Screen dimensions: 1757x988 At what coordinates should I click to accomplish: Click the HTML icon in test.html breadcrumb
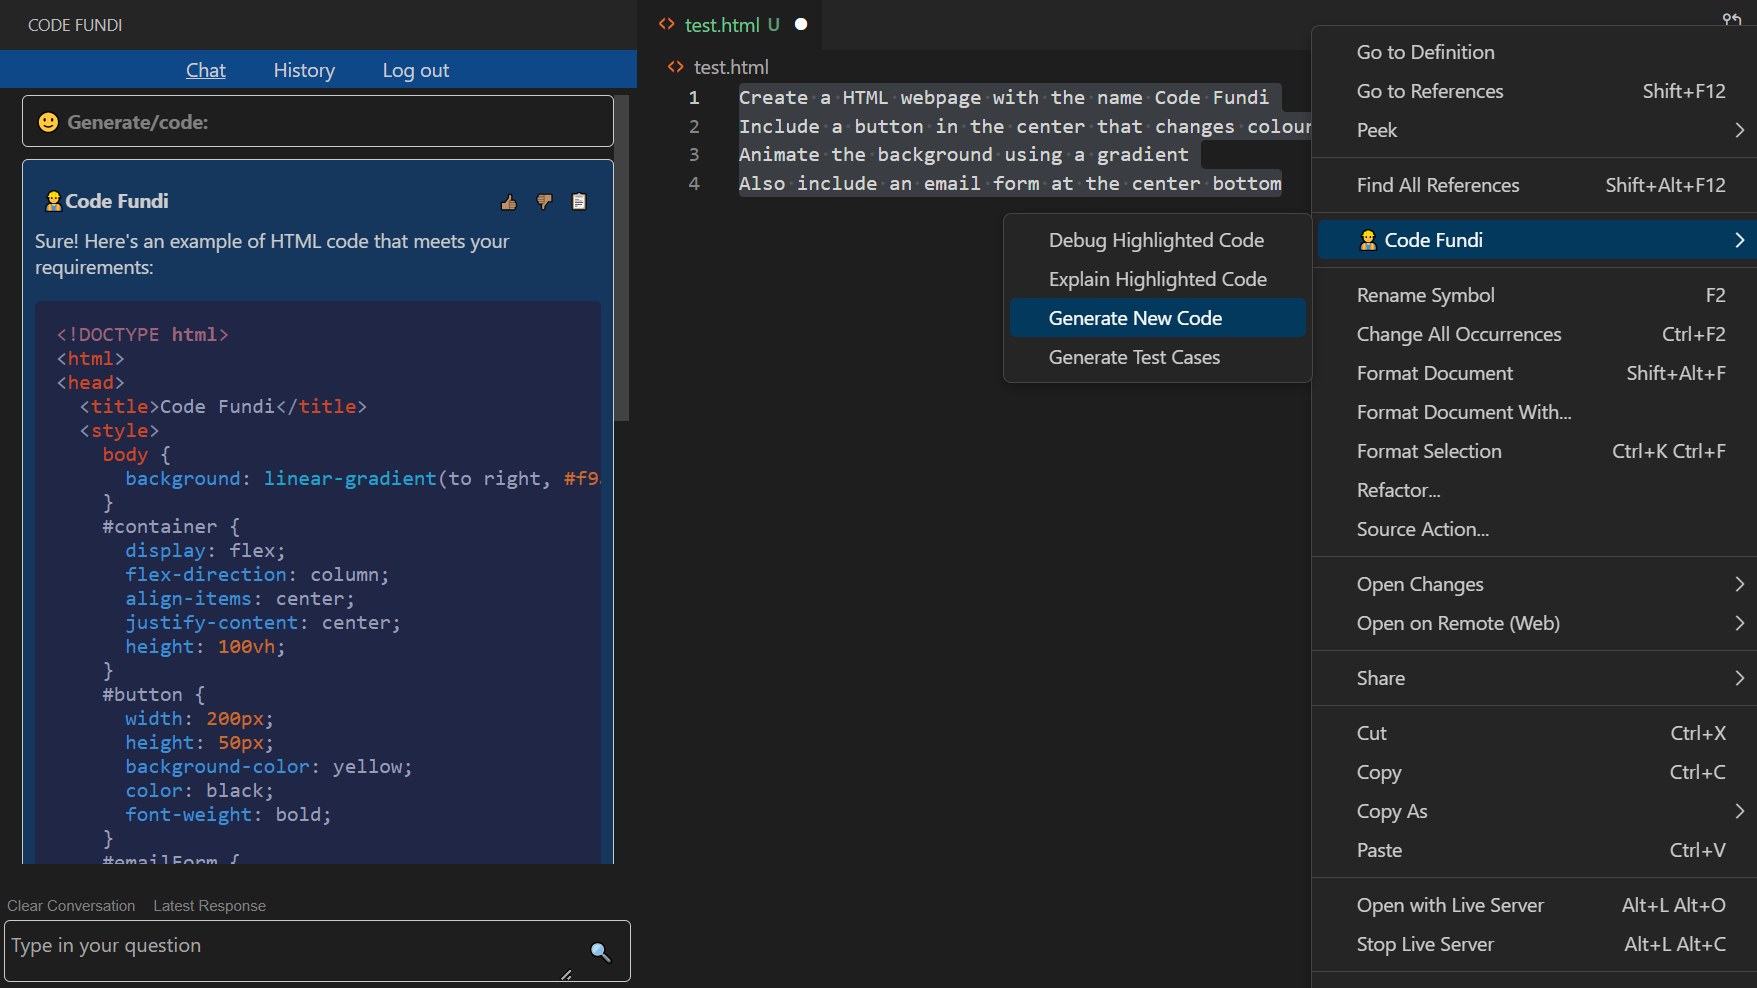(676, 67)
